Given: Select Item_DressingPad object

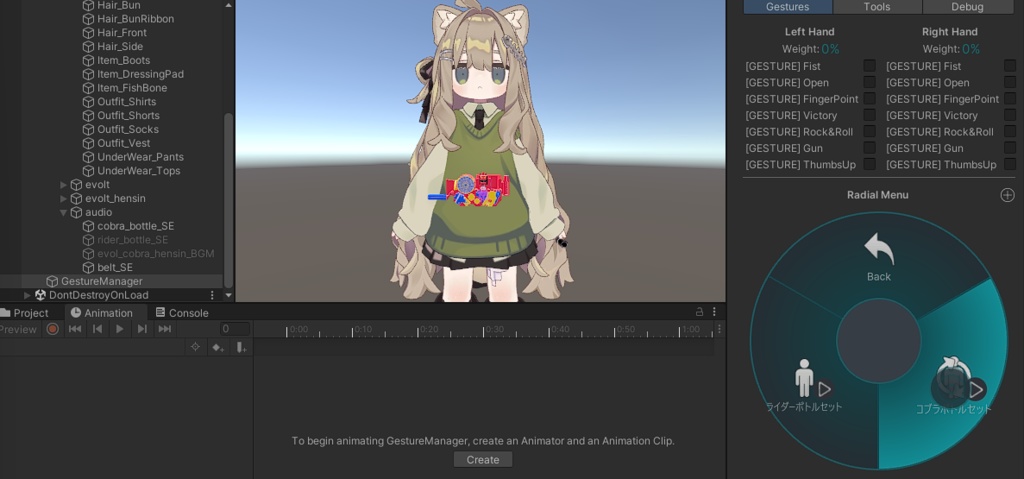Looking at the screenshot, I should pos(140,74).
